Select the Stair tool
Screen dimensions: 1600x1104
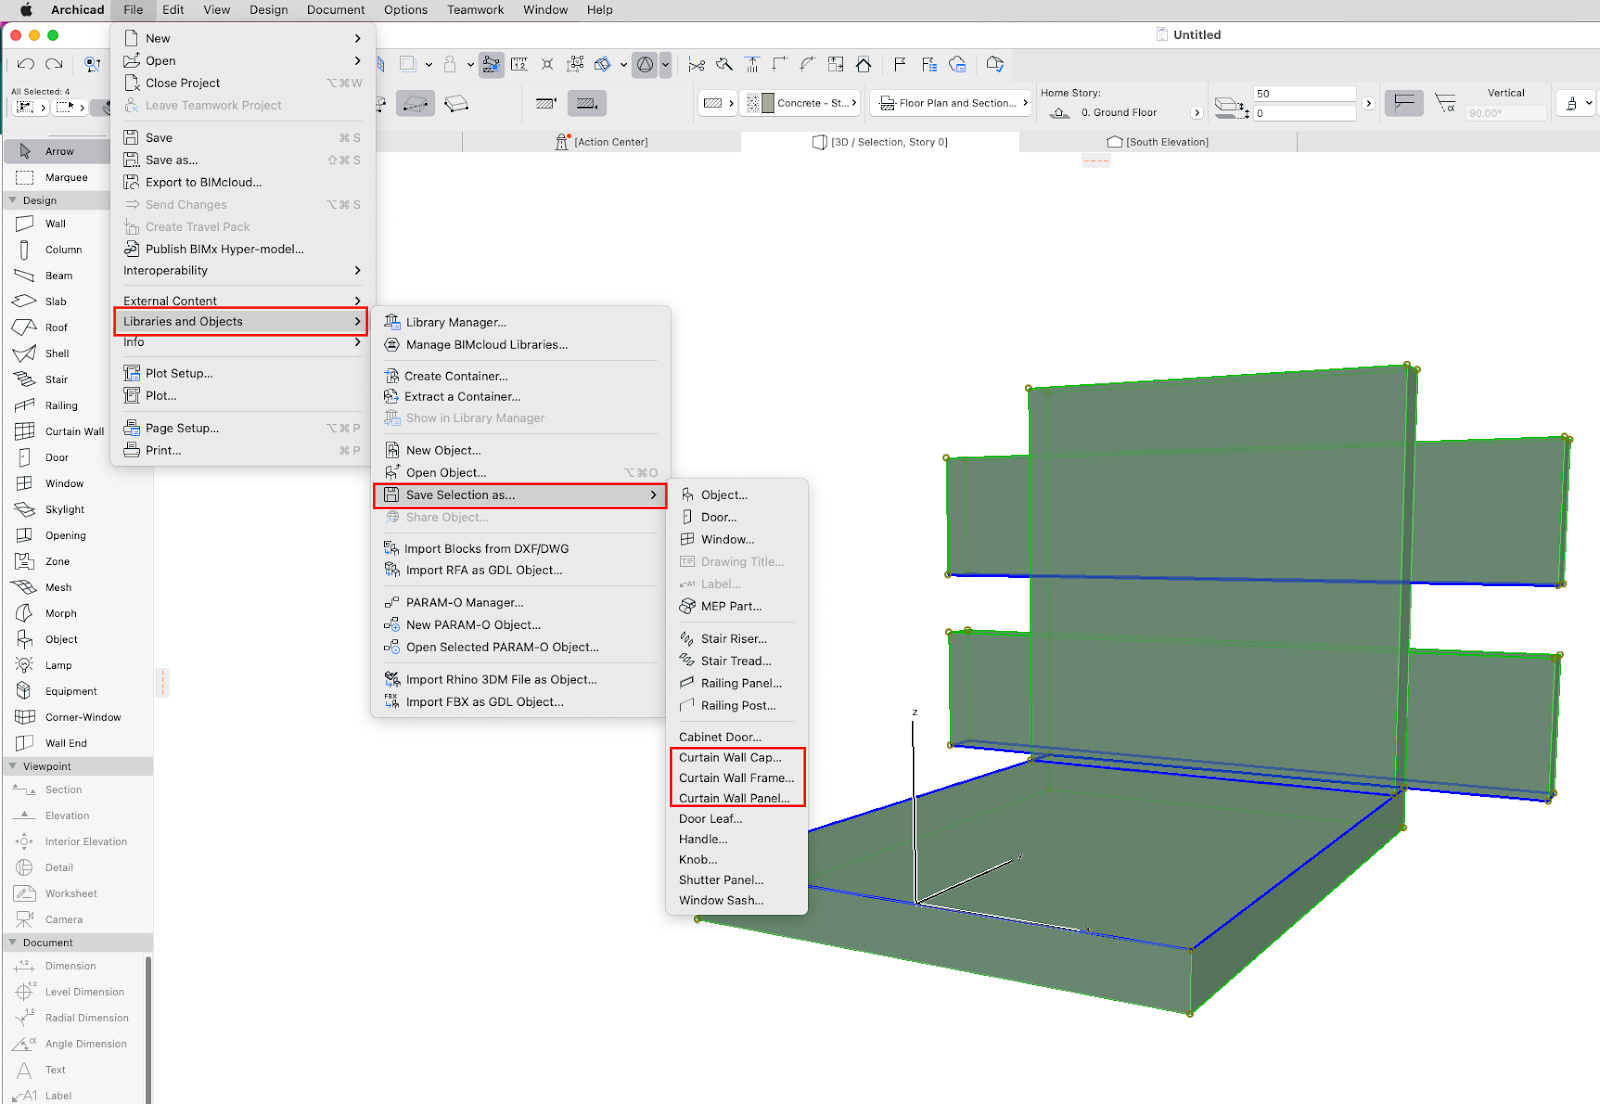(55, 380)
